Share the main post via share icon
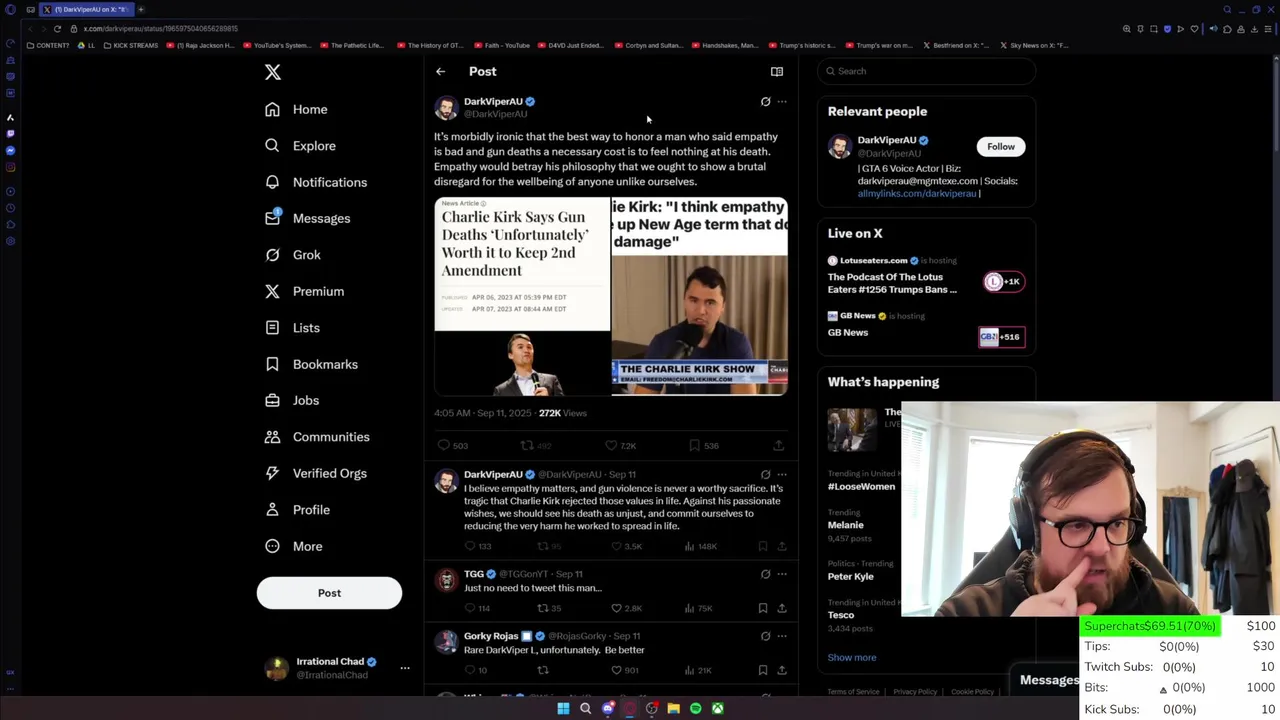Viewport: 1280px width, 720px height. [x=778, y=445]
